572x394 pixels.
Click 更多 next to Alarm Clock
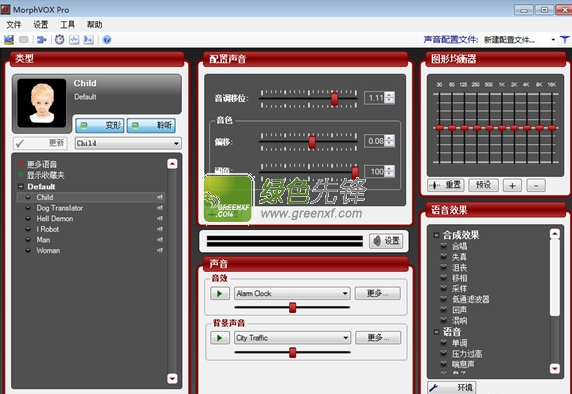pos(378,293)
